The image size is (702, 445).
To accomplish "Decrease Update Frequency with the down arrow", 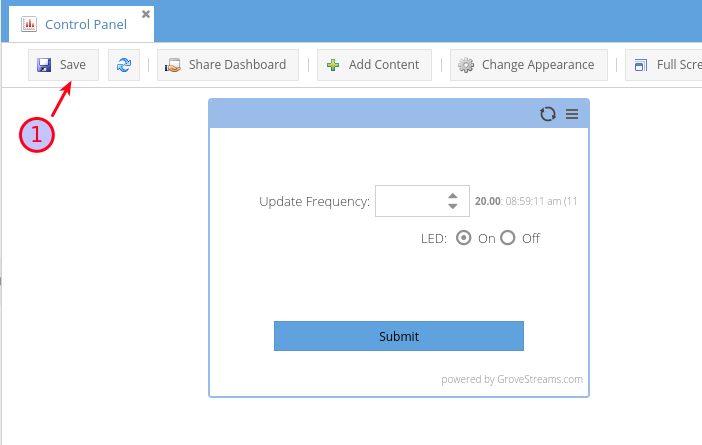I will click(453, 206).
